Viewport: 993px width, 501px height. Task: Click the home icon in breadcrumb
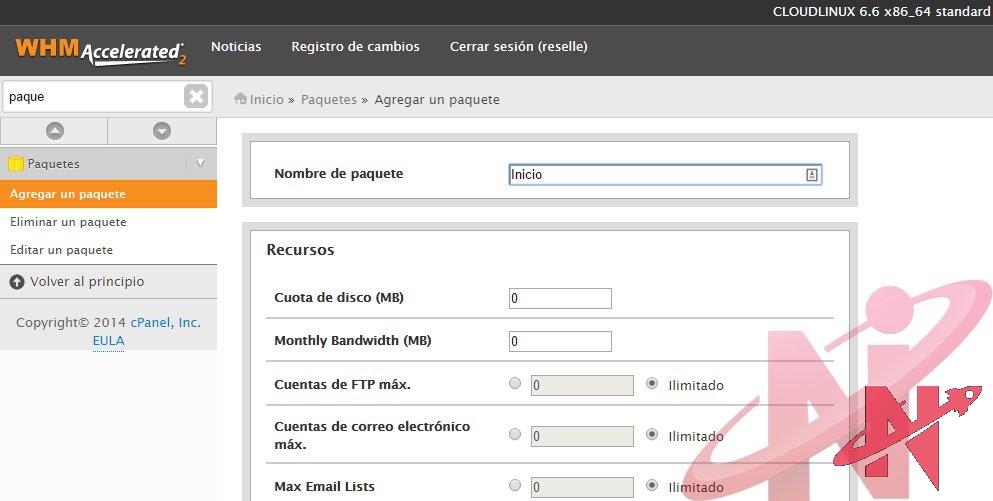point(240,99)
